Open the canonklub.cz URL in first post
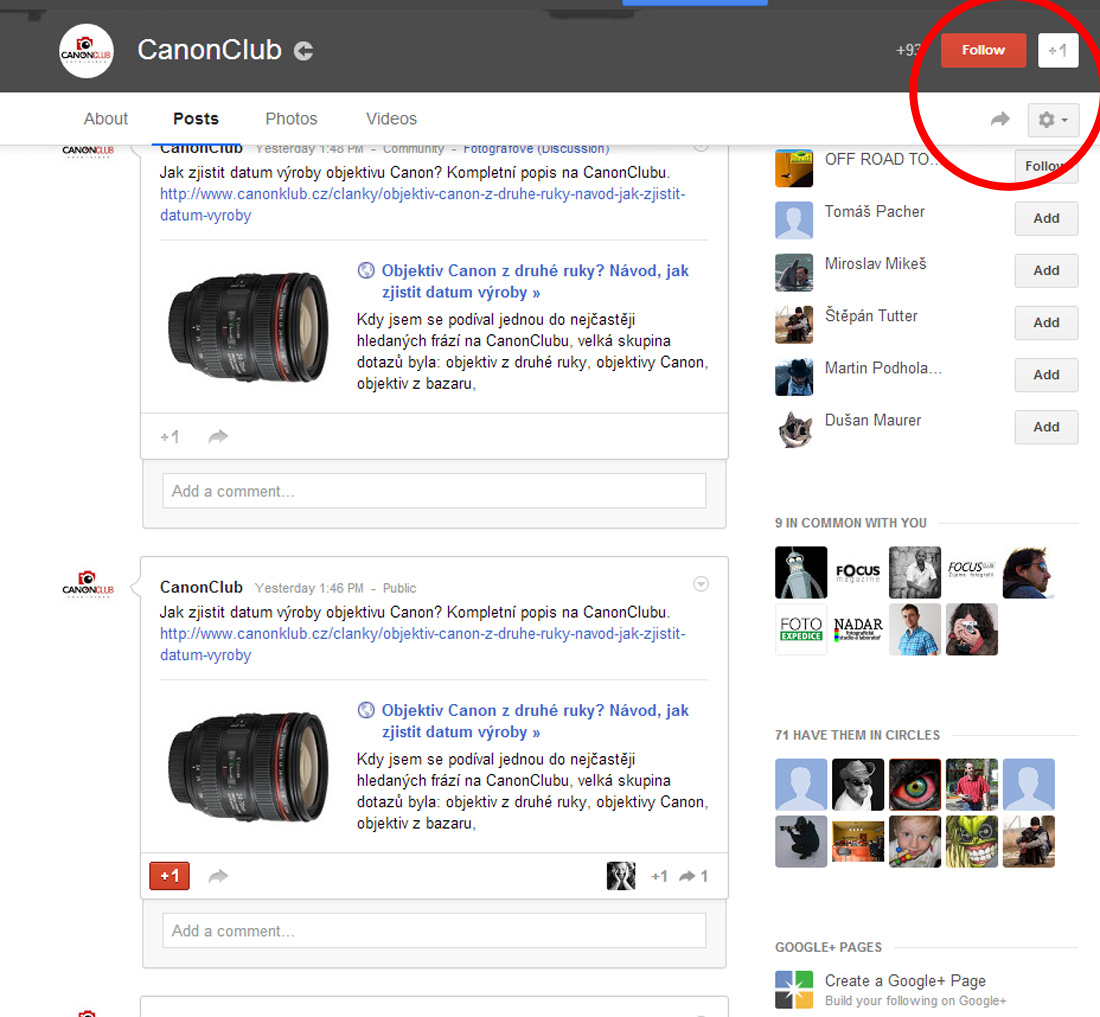The width and height of the screenshot is (1100, 1017). coord(422,204)
